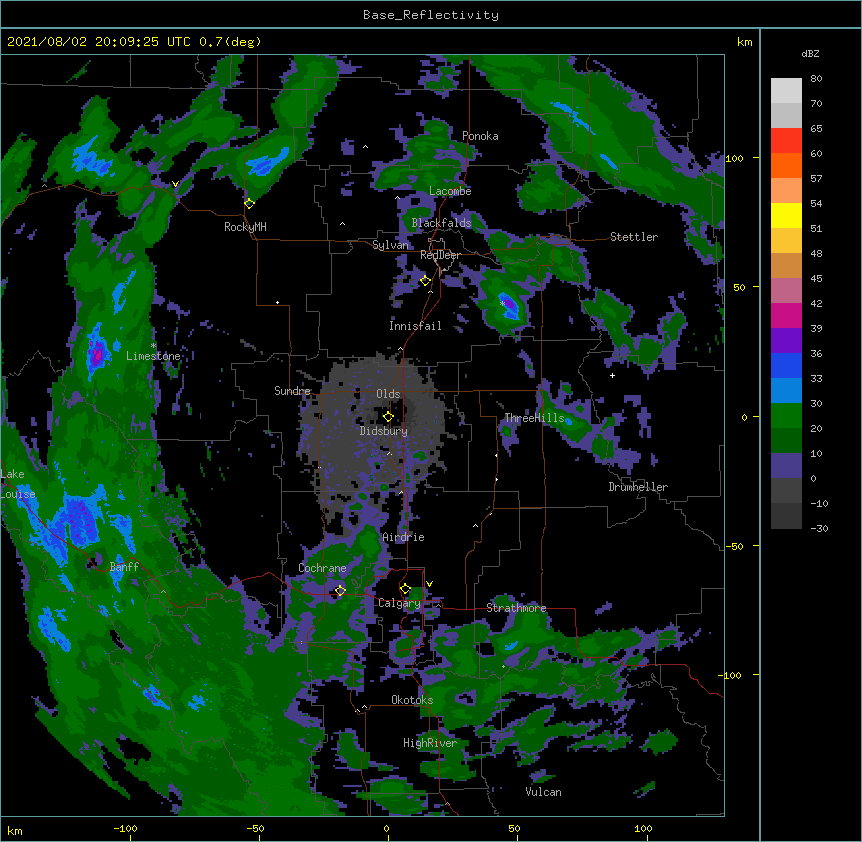
Task: Click the Didsbury town label
Action: (384, 431)
